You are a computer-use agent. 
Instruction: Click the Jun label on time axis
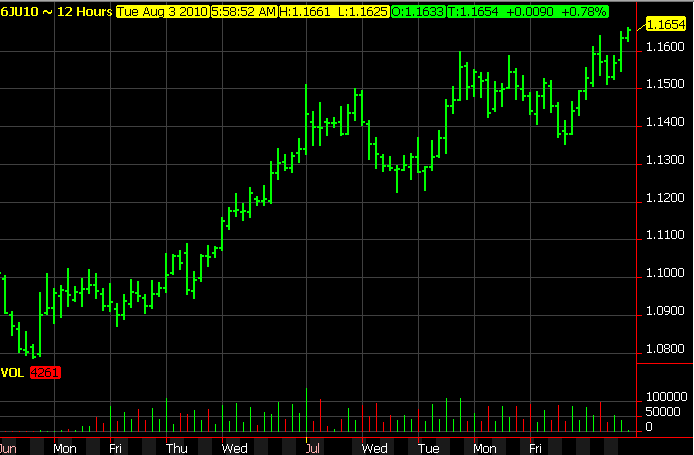click(x=8, y=448)
